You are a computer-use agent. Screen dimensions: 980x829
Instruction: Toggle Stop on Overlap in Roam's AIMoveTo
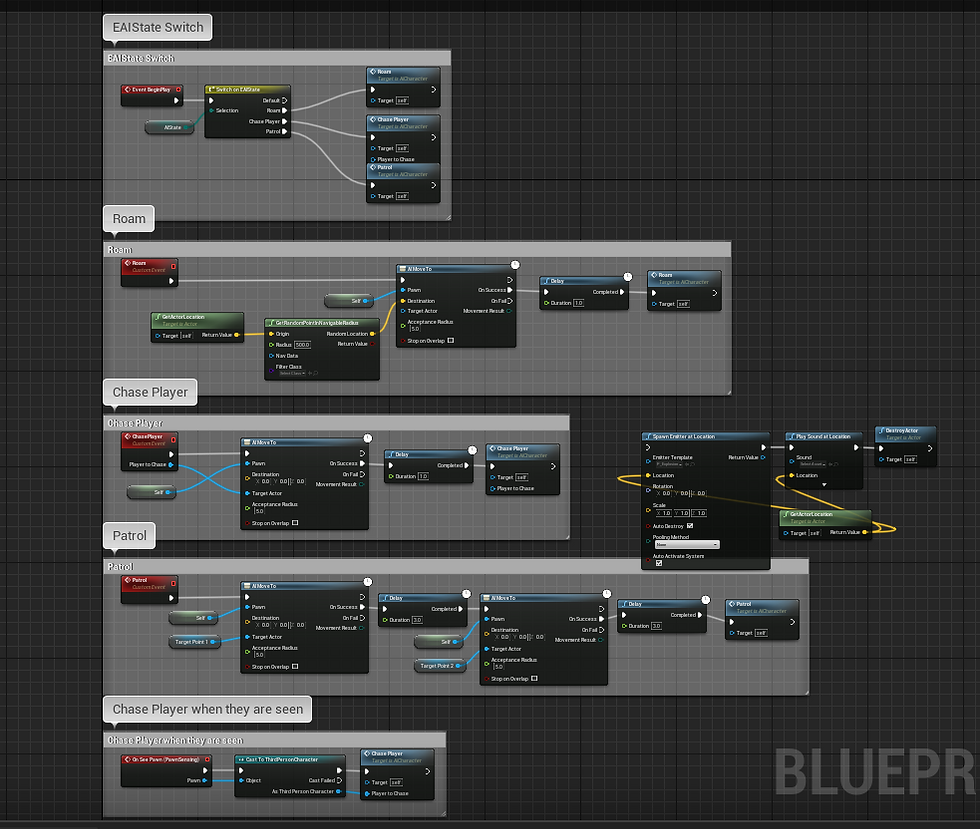pos(451,341)
